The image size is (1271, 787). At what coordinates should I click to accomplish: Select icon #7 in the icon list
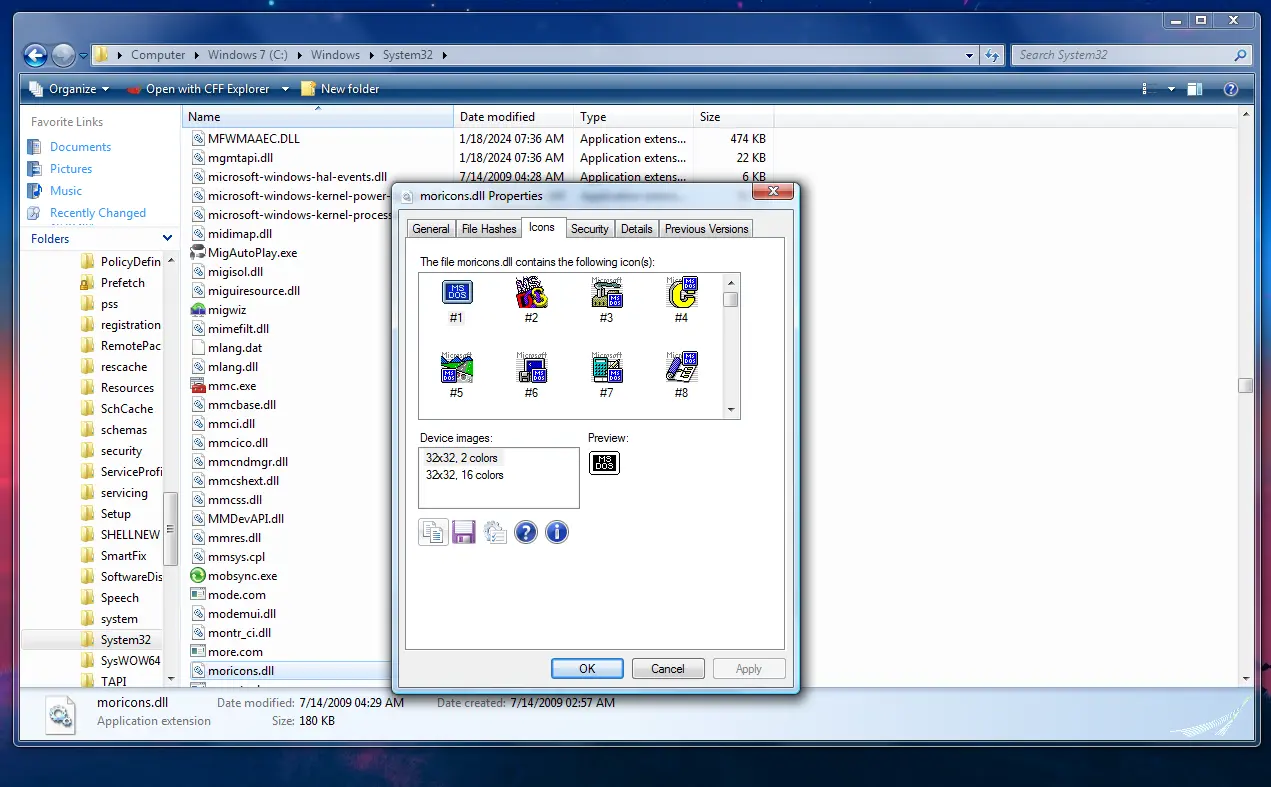[606, 375]
